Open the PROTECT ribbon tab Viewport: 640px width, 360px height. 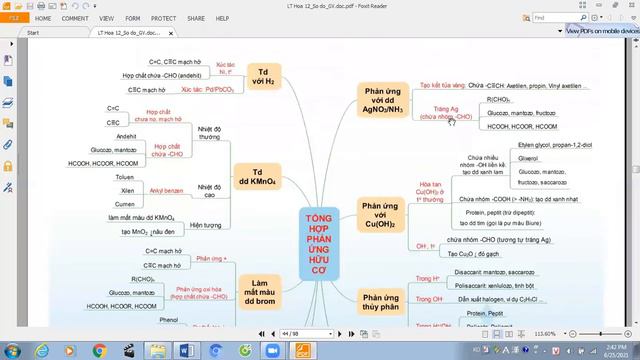click(163, 18)
